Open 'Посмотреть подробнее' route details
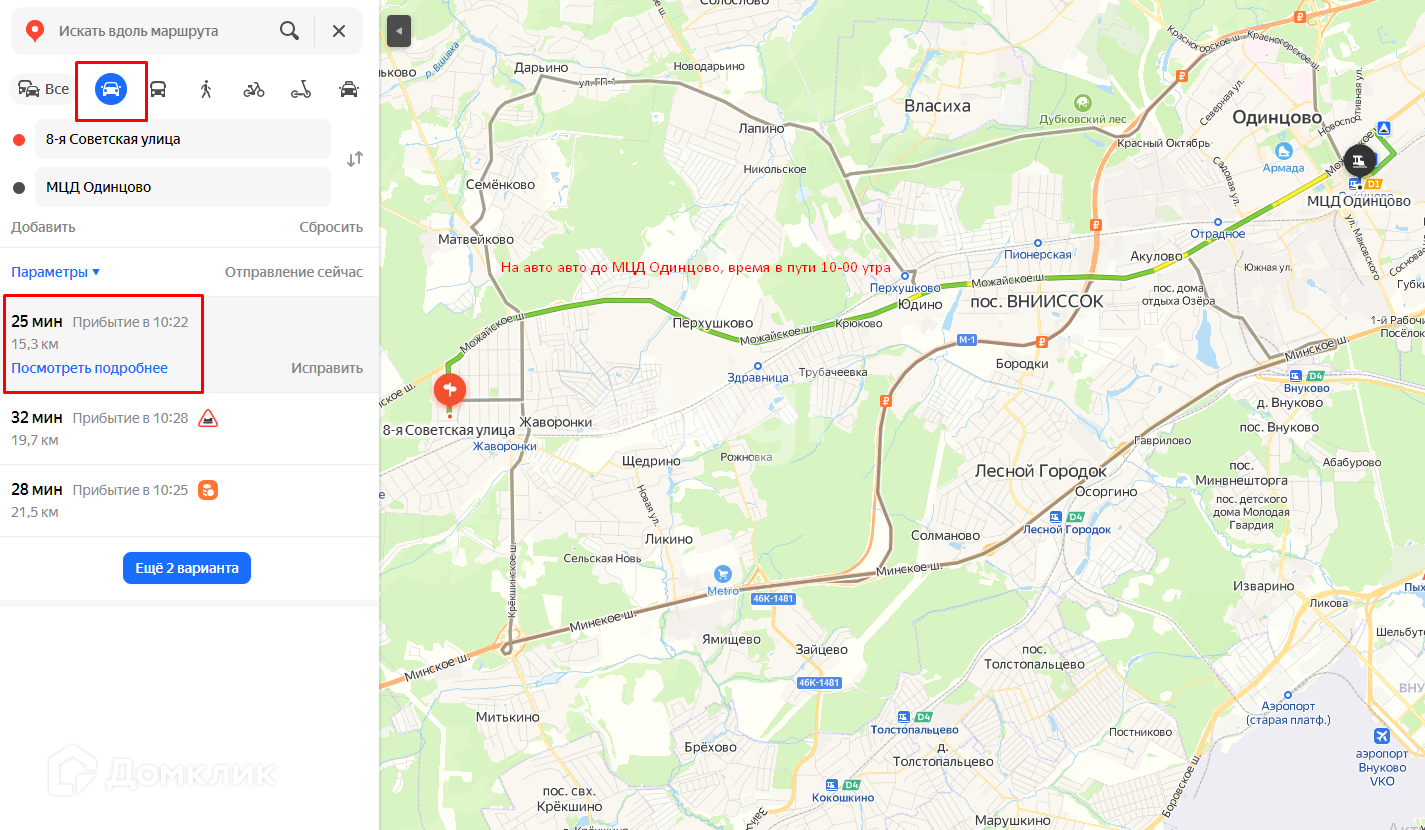Viewport: 1425px width, 830px height. [89, 368]
